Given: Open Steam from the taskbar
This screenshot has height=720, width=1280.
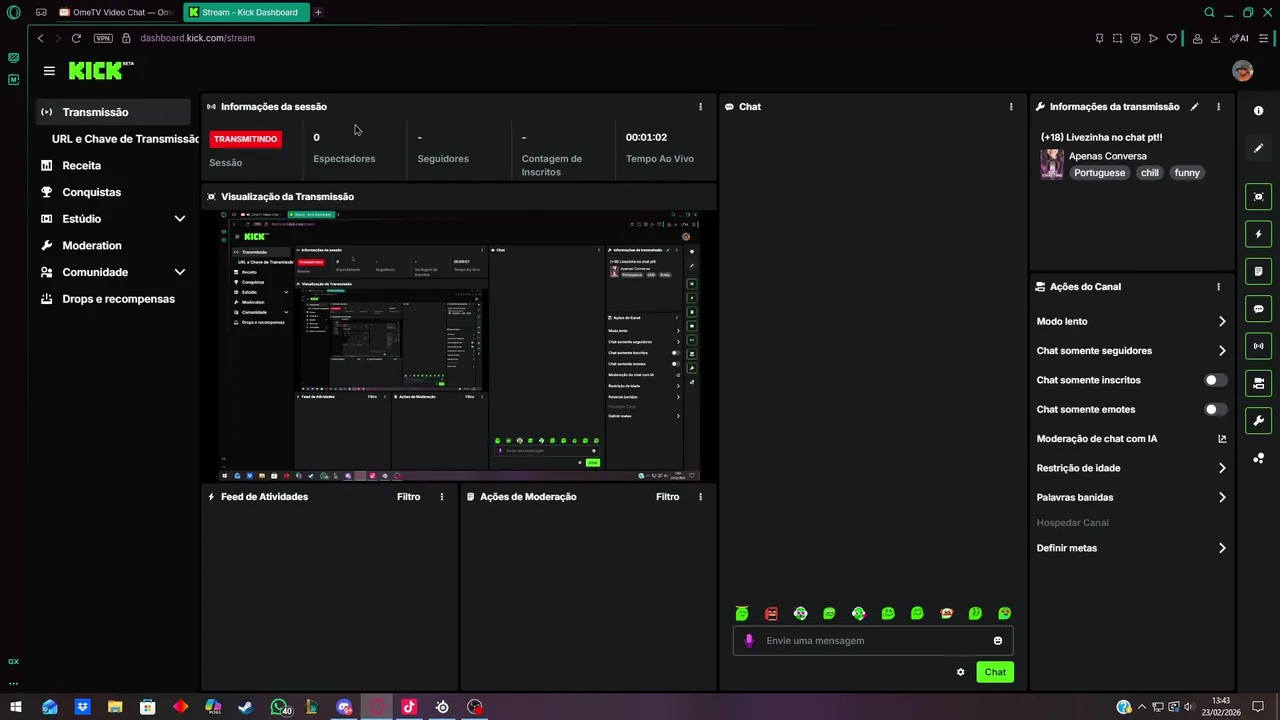Looking at the screenshot, I should pyautogui.click(x=245, y=707).
